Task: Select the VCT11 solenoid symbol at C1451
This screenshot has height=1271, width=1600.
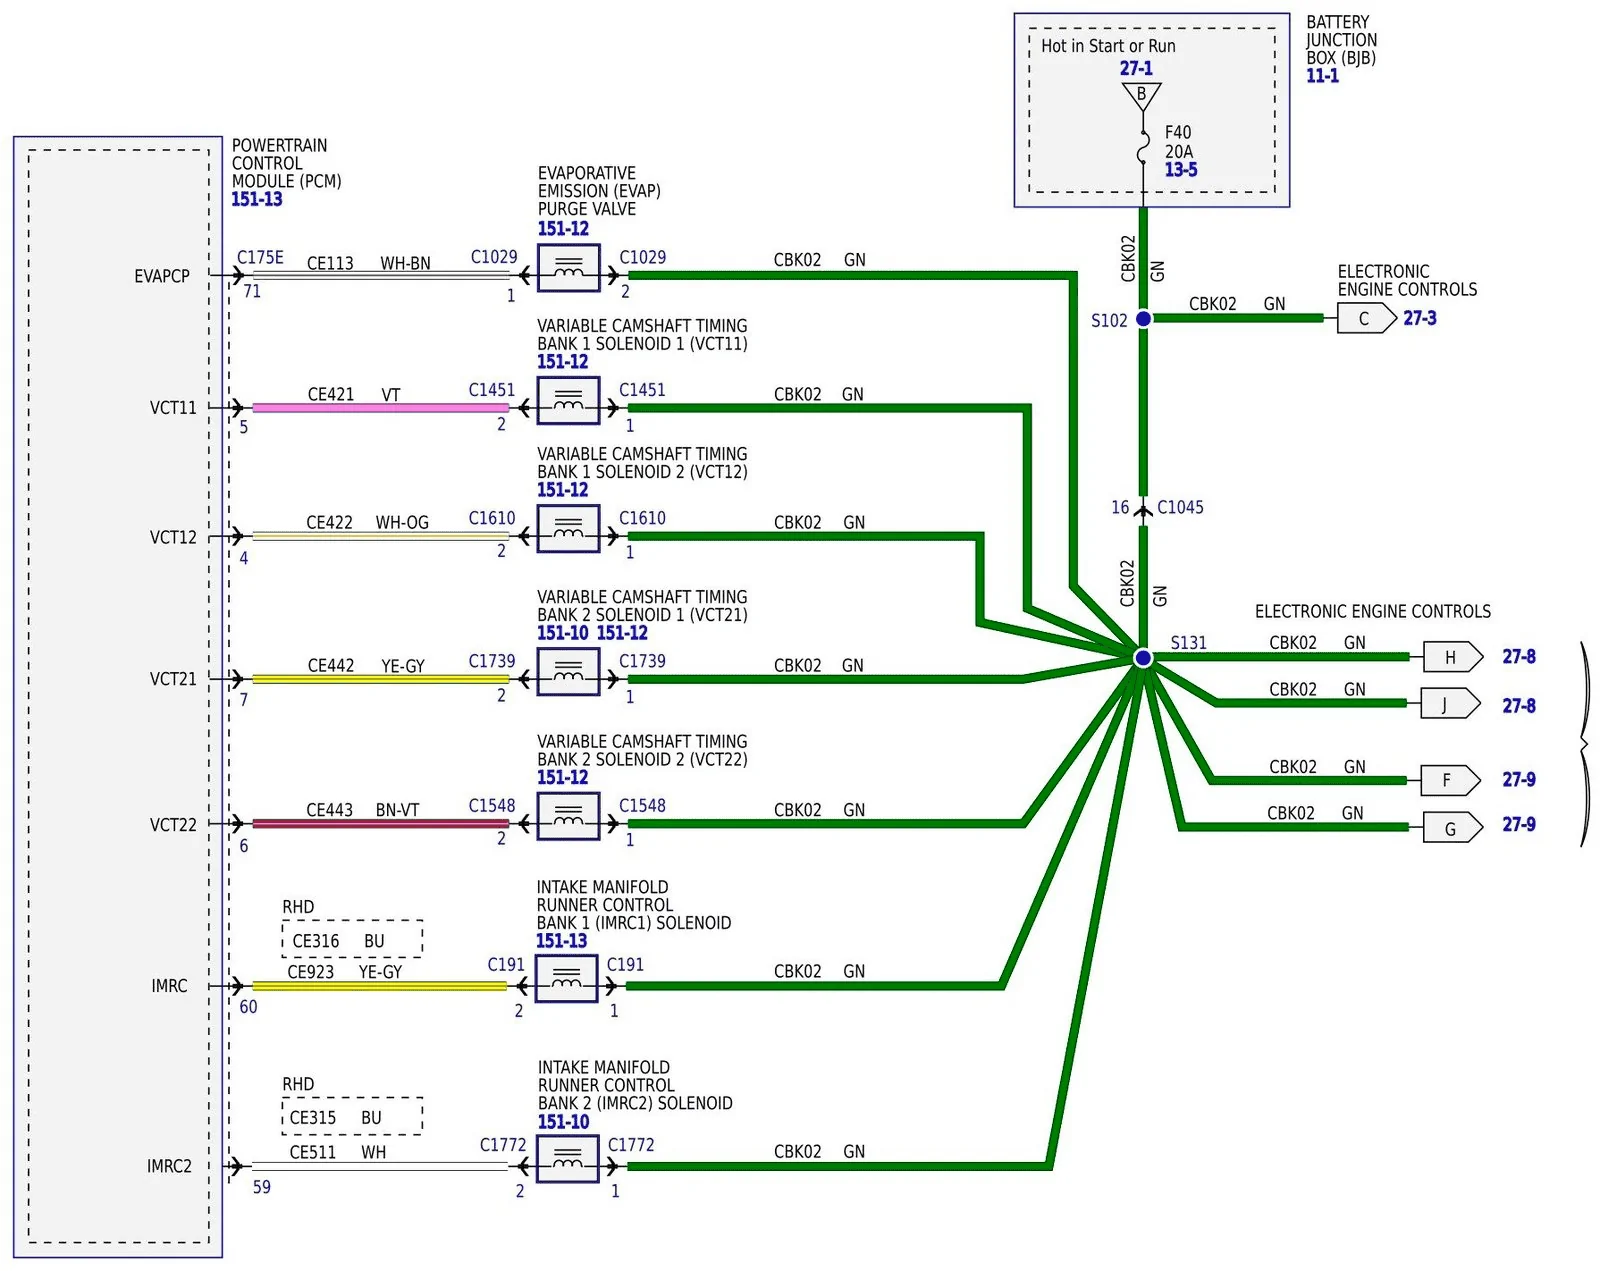Action: [x=568, y=401]
